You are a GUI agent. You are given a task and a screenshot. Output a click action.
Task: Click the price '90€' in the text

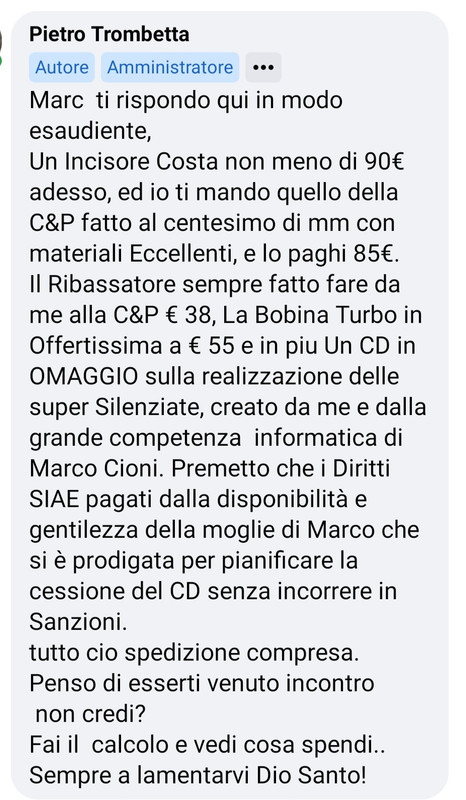click(384, 162)
